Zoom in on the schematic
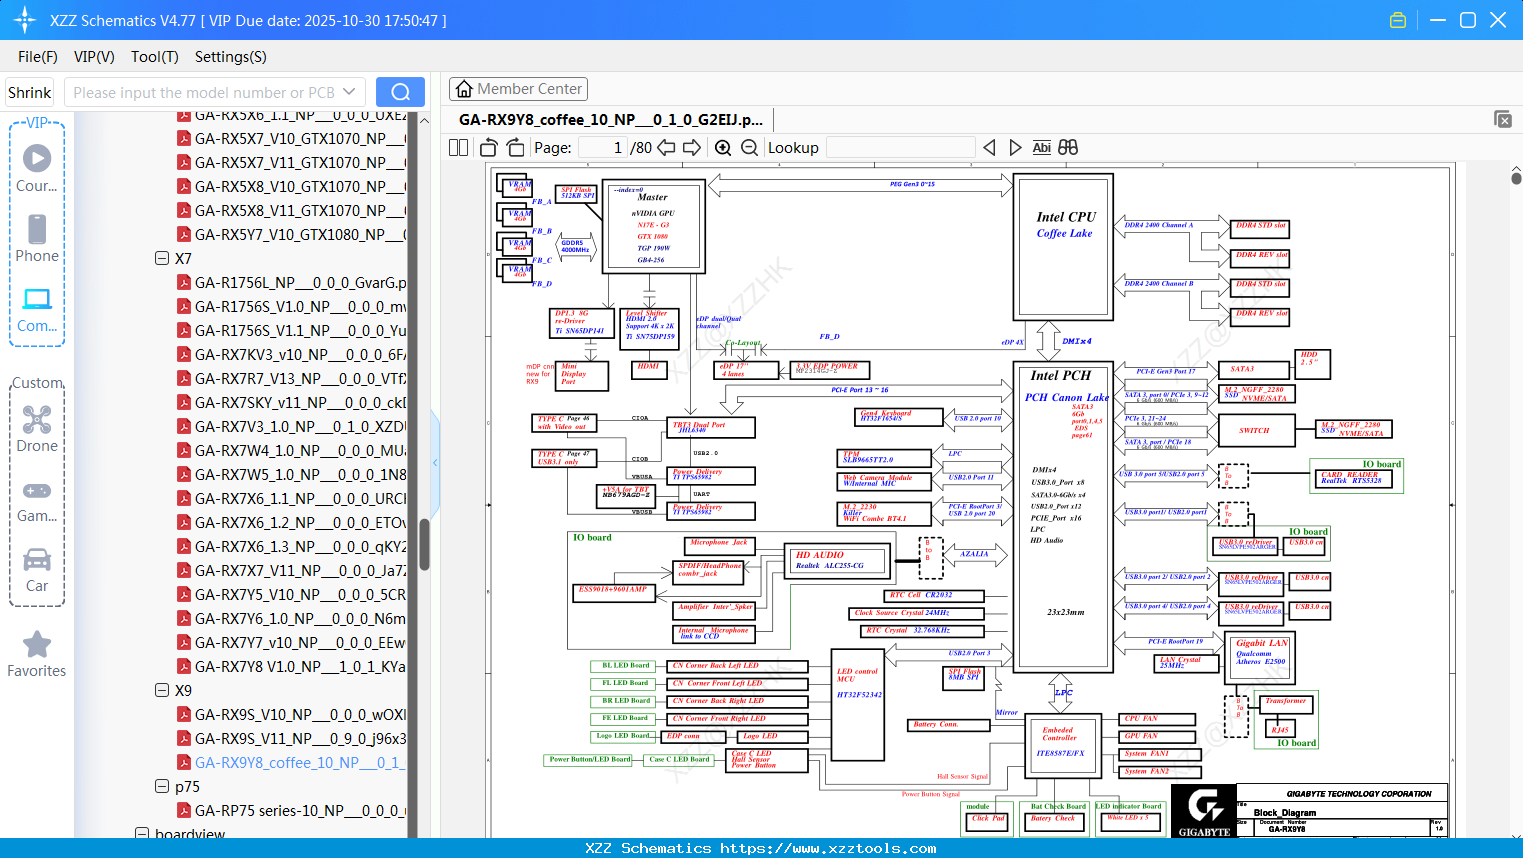This screenshot has width=1523, height=858. 723,147
